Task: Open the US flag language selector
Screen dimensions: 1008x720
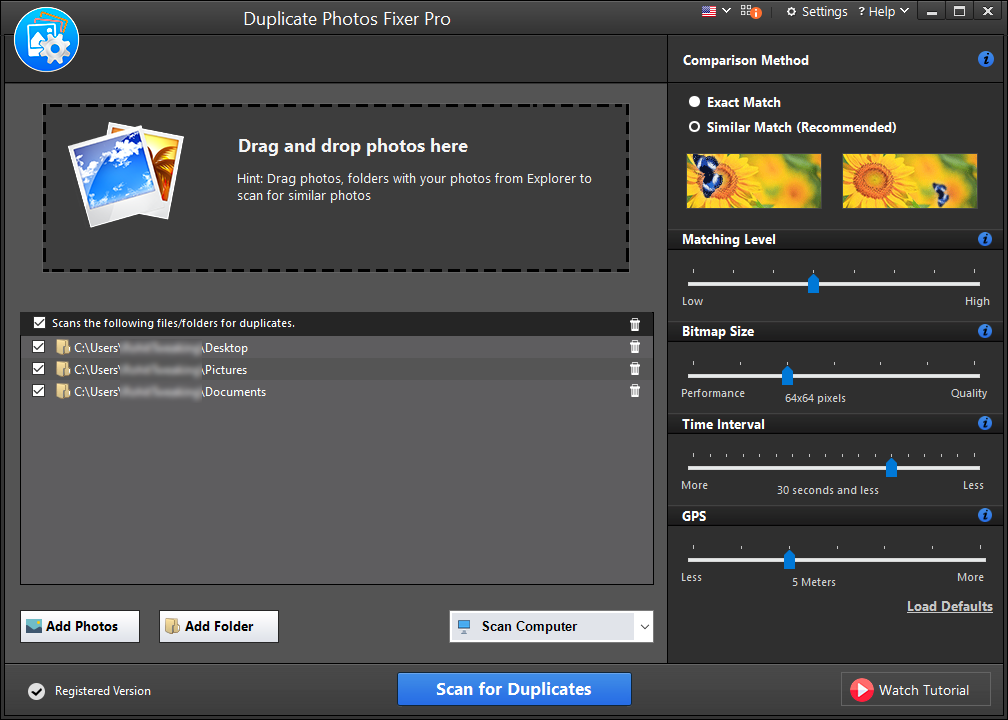Action: pyautogui.click(x=709, y=11)
